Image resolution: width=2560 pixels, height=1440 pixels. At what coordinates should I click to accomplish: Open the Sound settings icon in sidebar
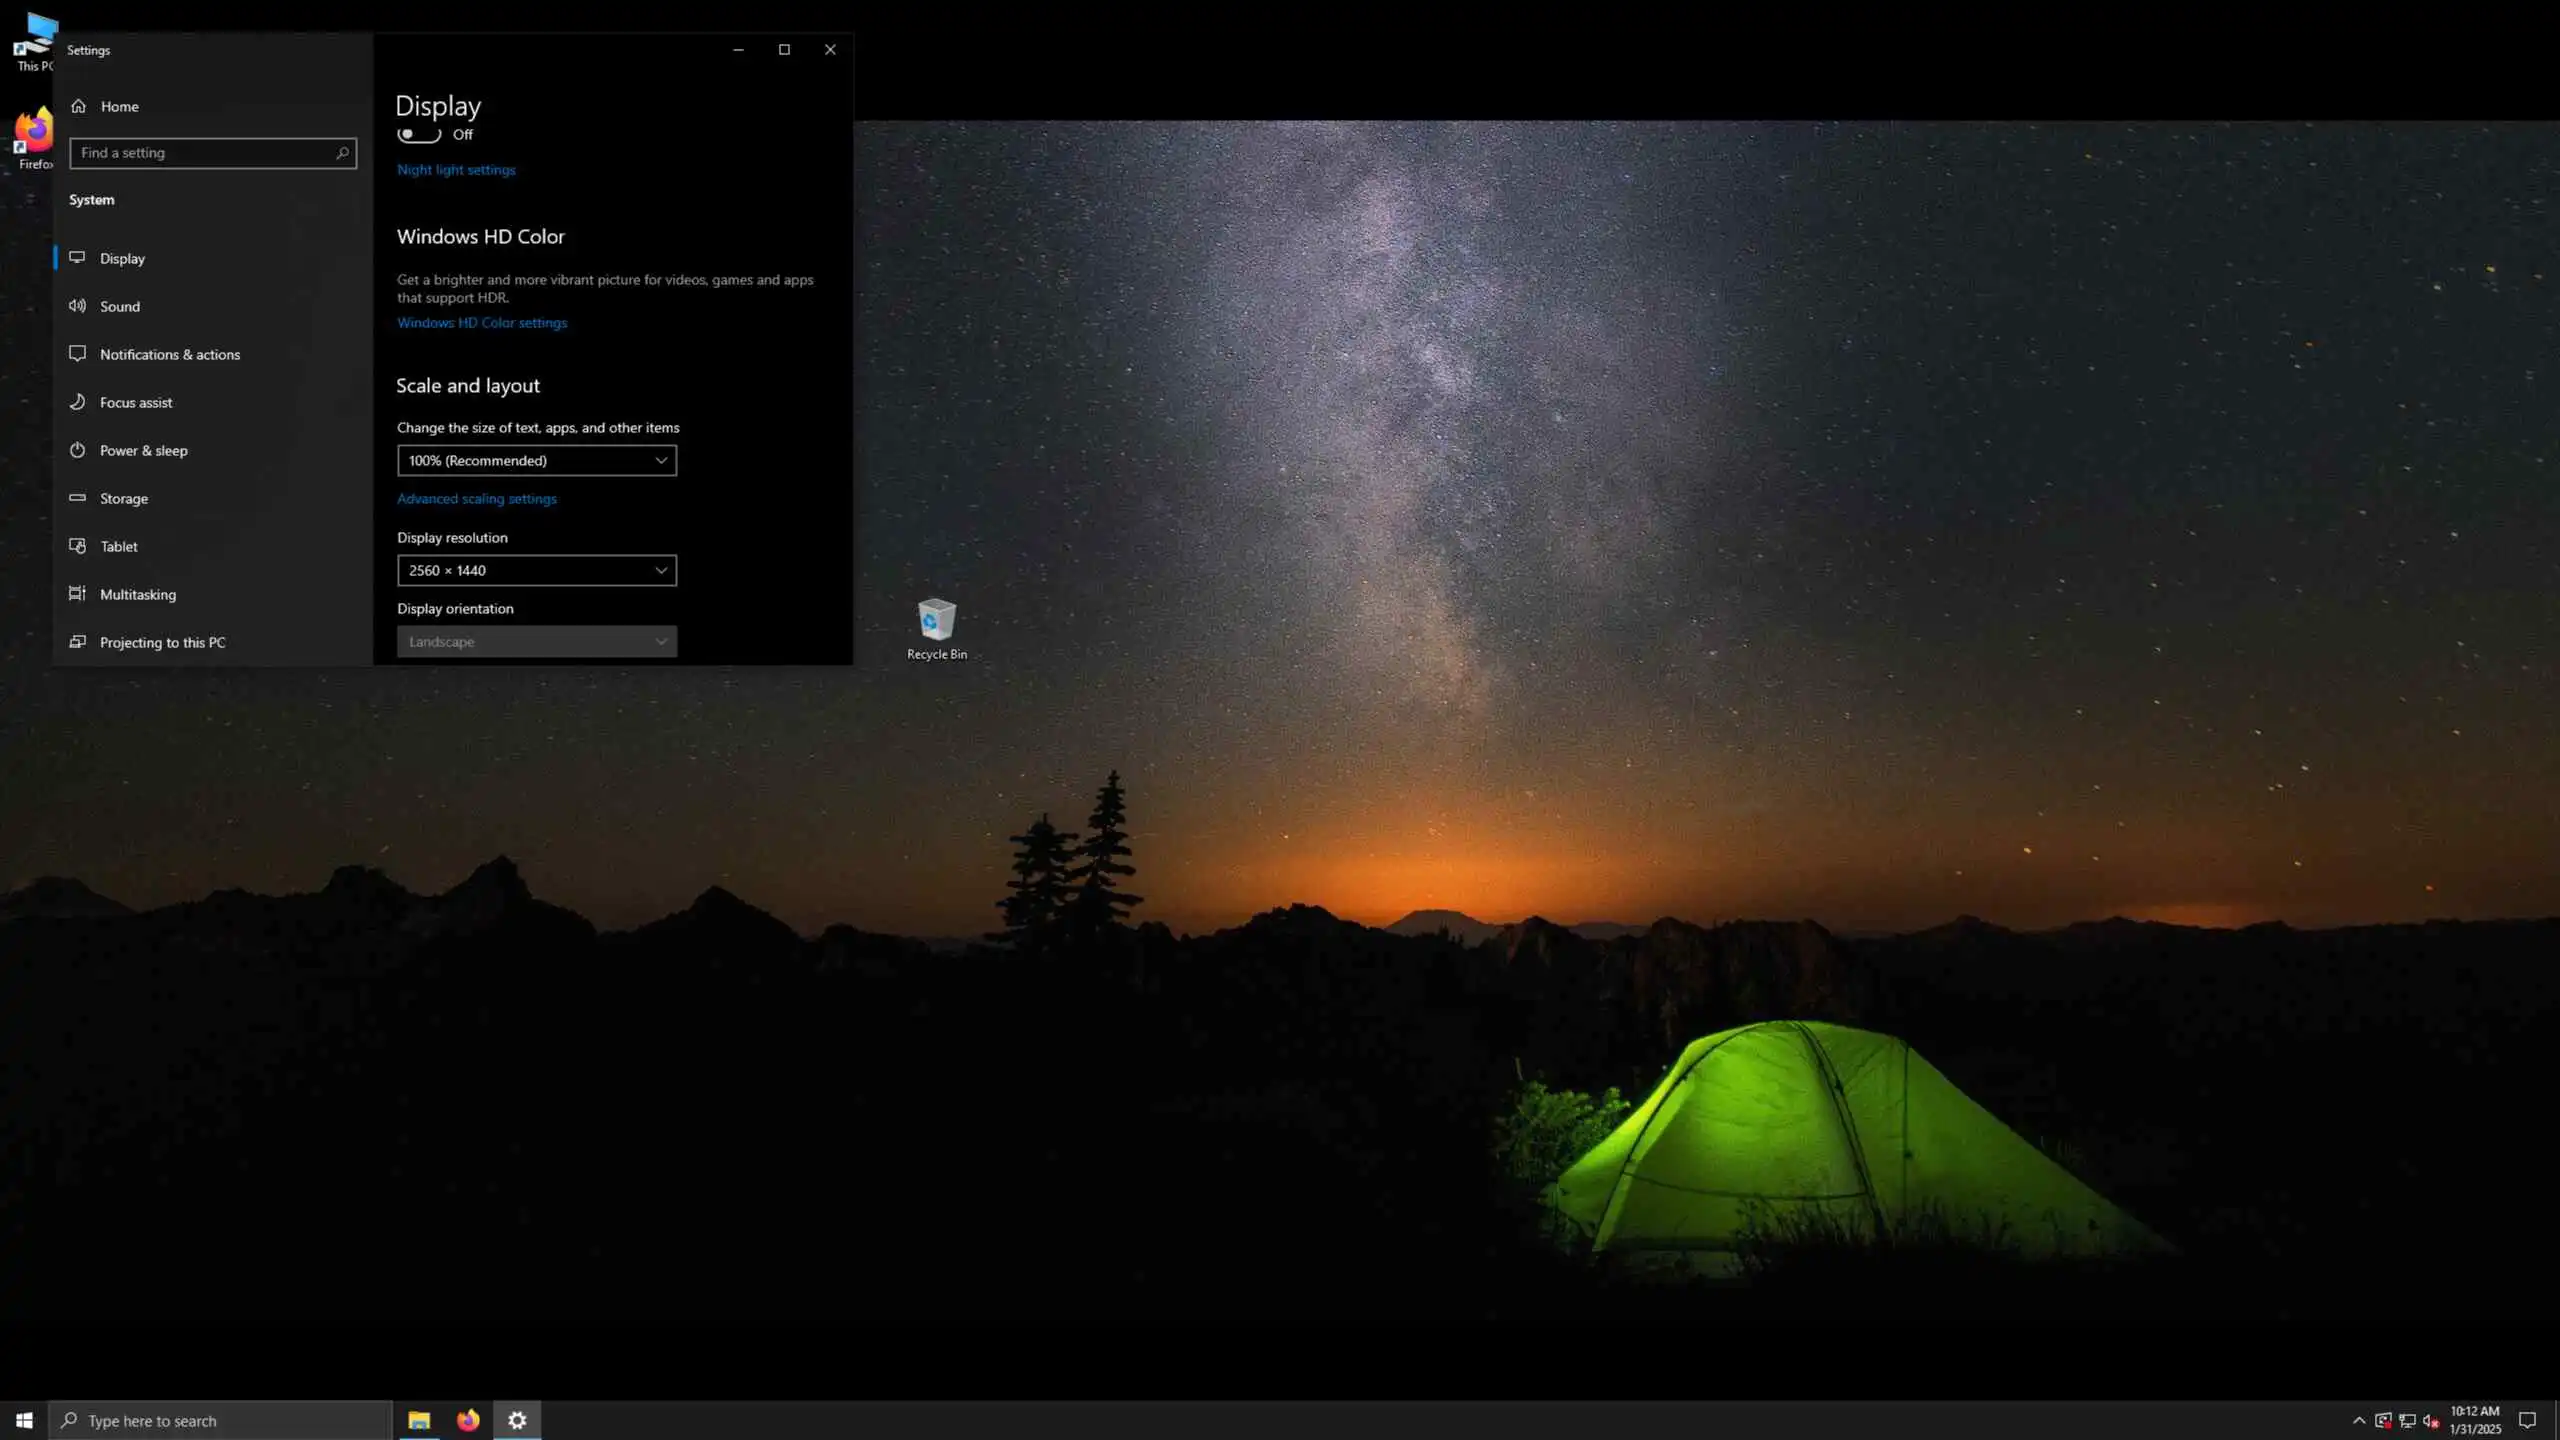[77, 306]
